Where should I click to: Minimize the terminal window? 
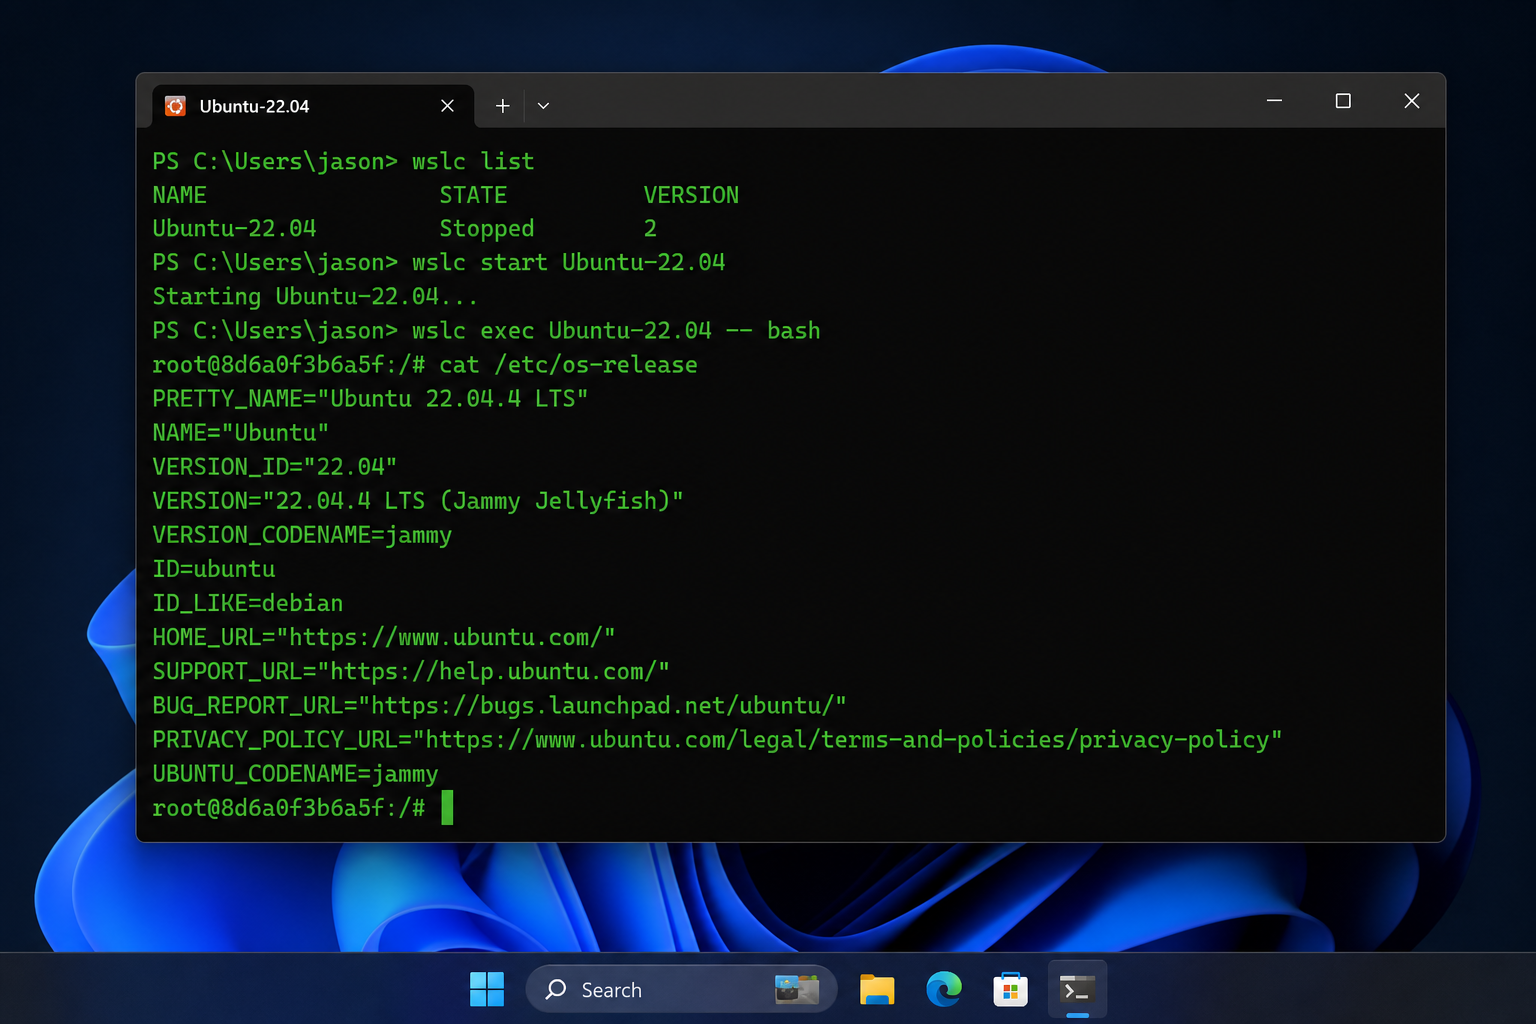(1274, 101)
